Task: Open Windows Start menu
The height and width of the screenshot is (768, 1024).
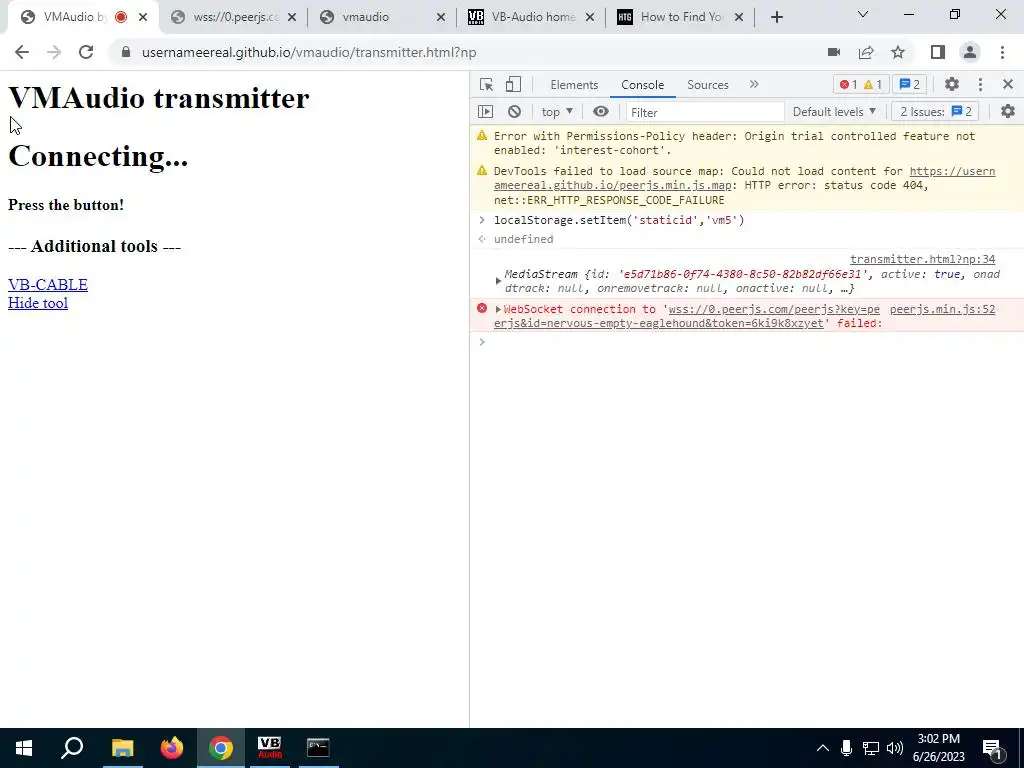Action: (x=24, y=748)
